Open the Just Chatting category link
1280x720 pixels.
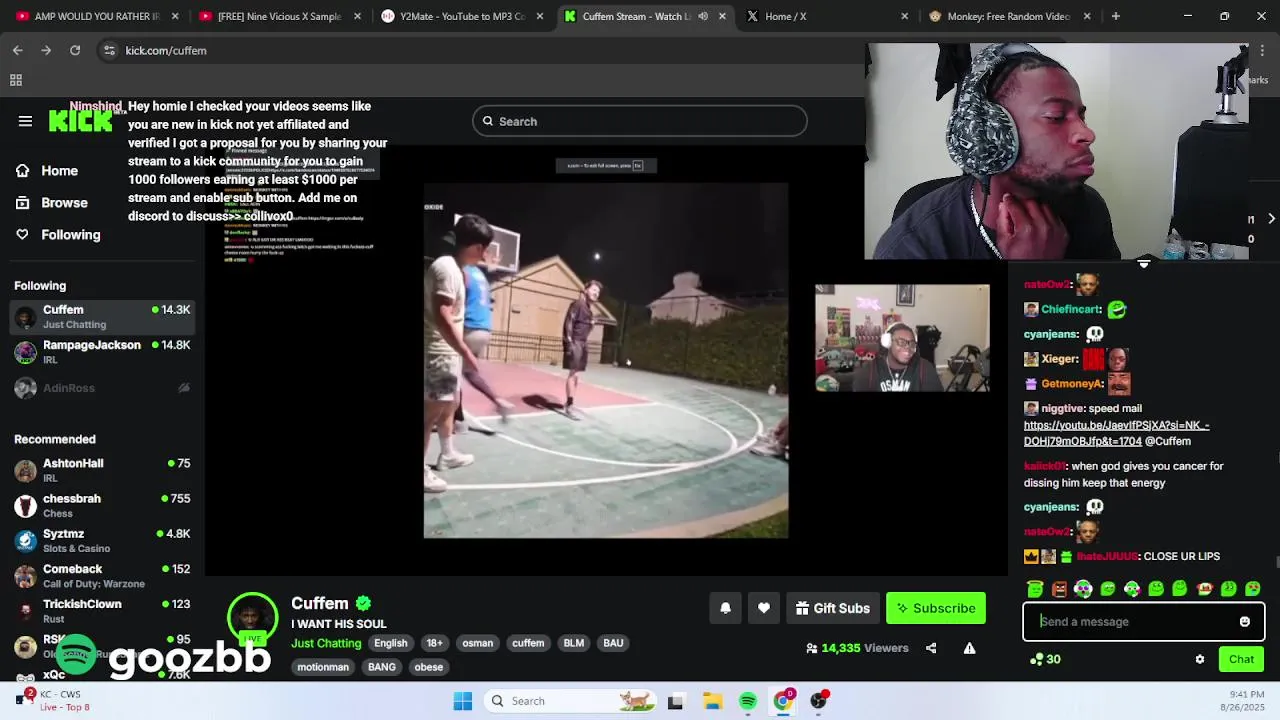(326, 643)
